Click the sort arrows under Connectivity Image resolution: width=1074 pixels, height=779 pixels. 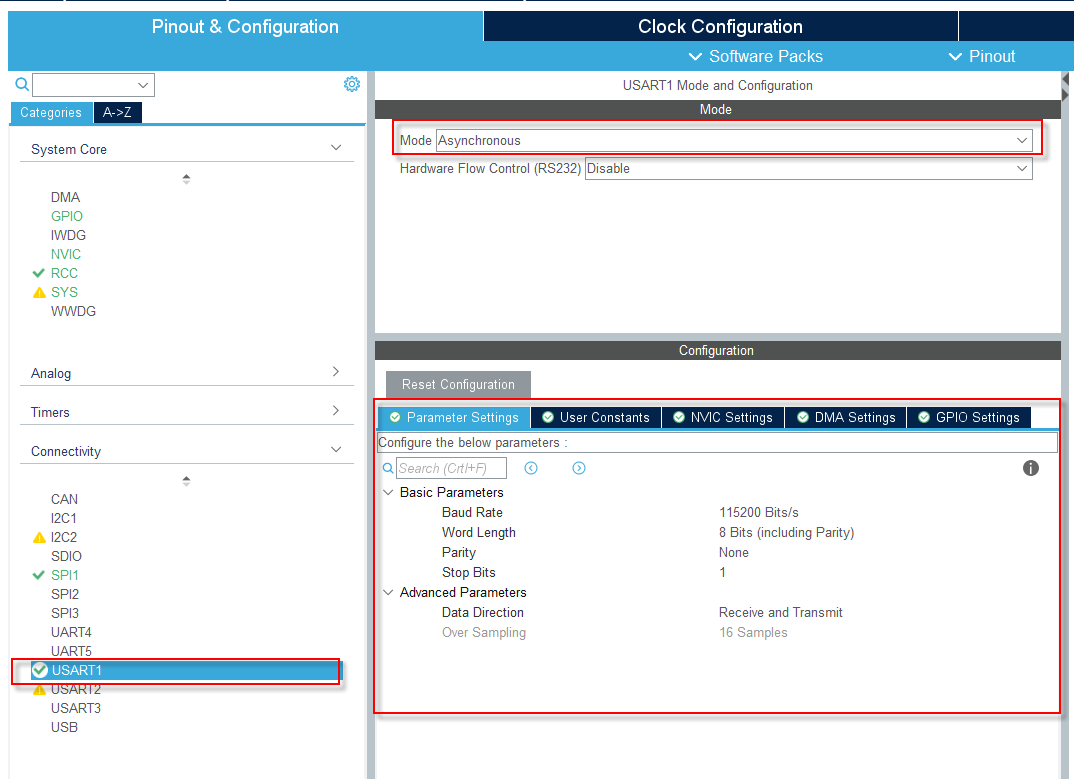[x=186, y=481]
